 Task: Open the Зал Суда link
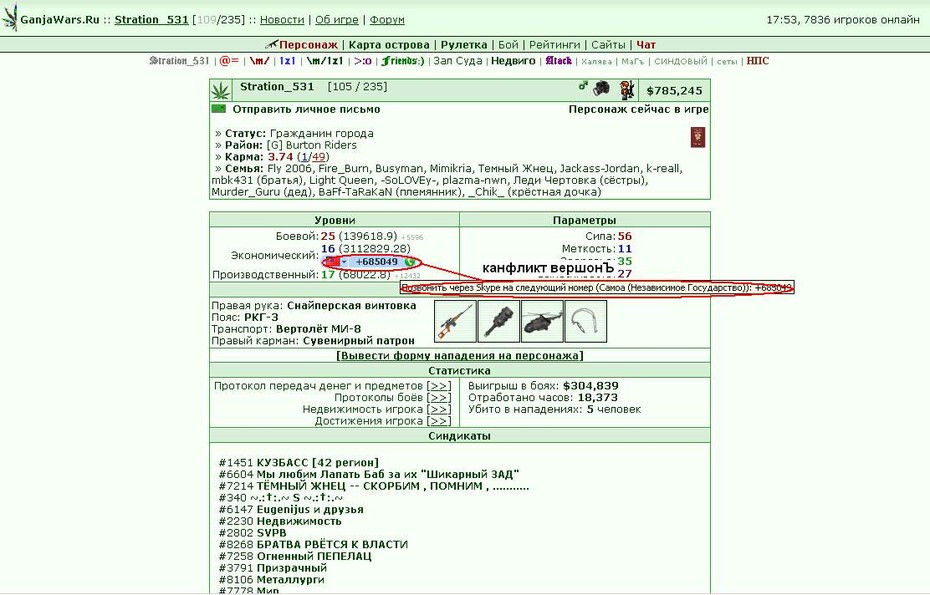458,61
